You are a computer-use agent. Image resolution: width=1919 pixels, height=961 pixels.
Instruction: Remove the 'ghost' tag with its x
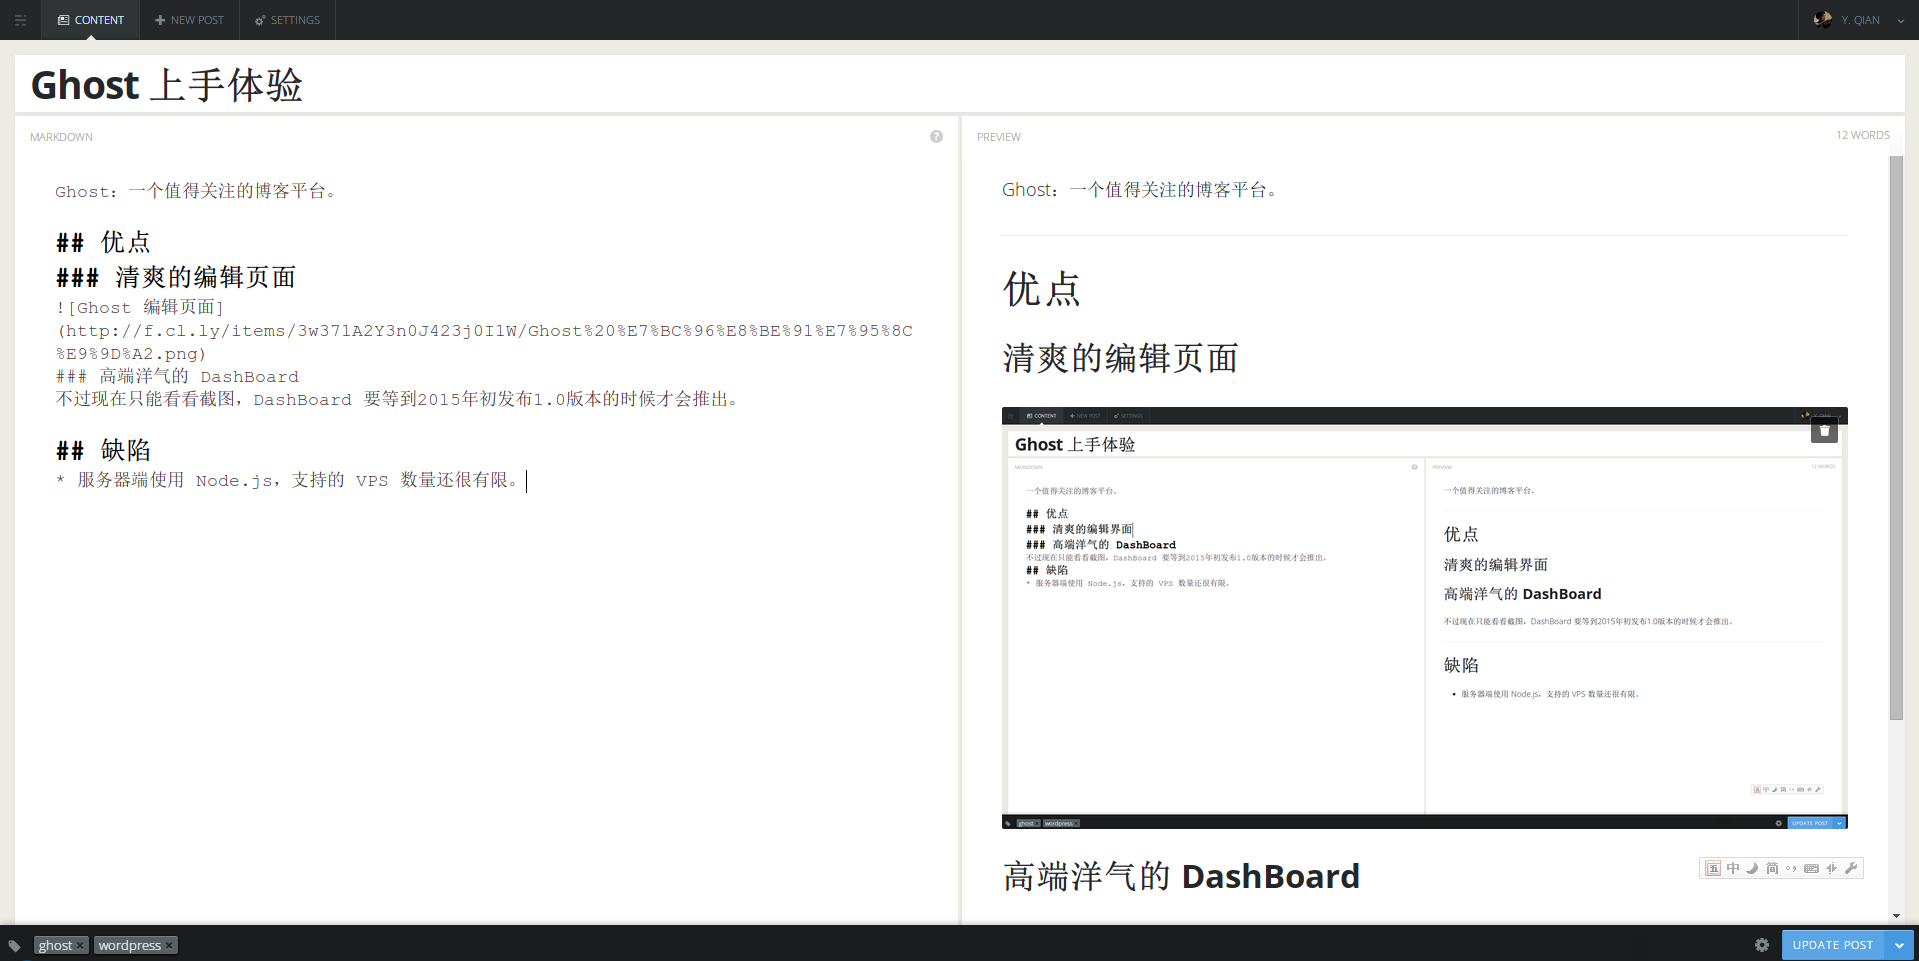click(81, 946)
